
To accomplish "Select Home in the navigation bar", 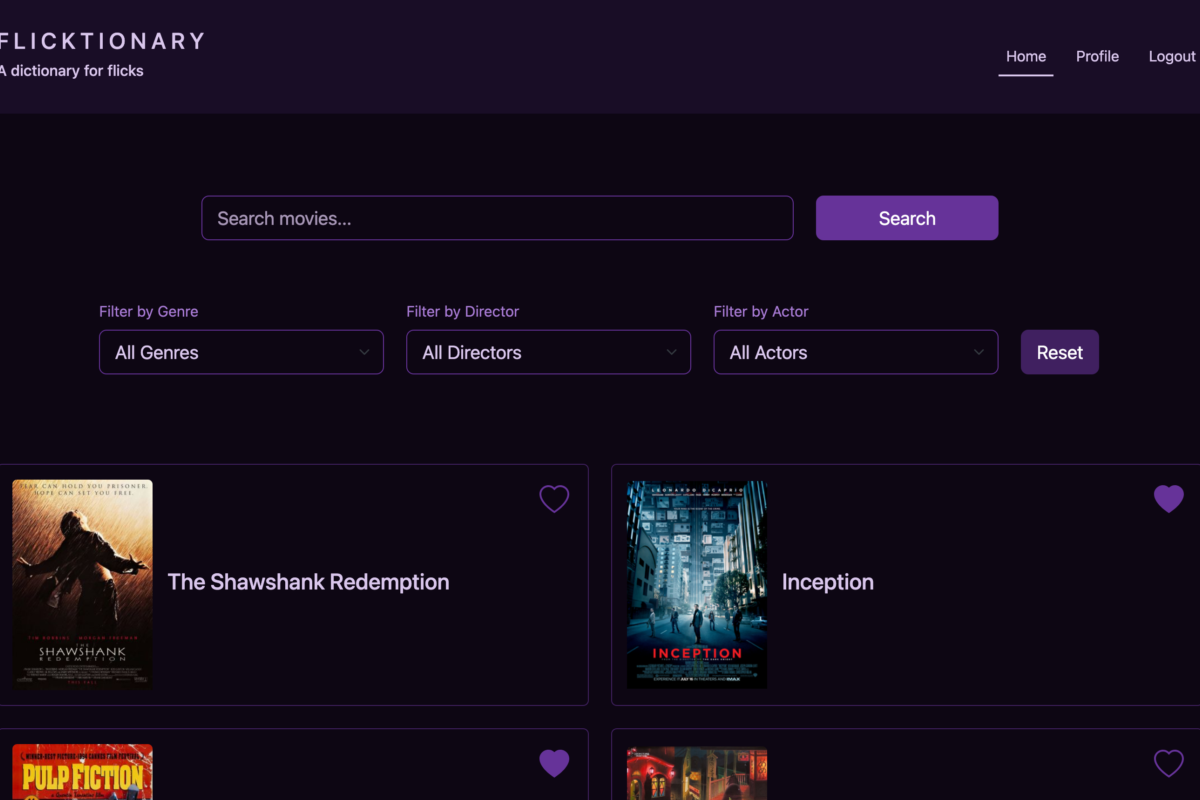I will 1026,57.
